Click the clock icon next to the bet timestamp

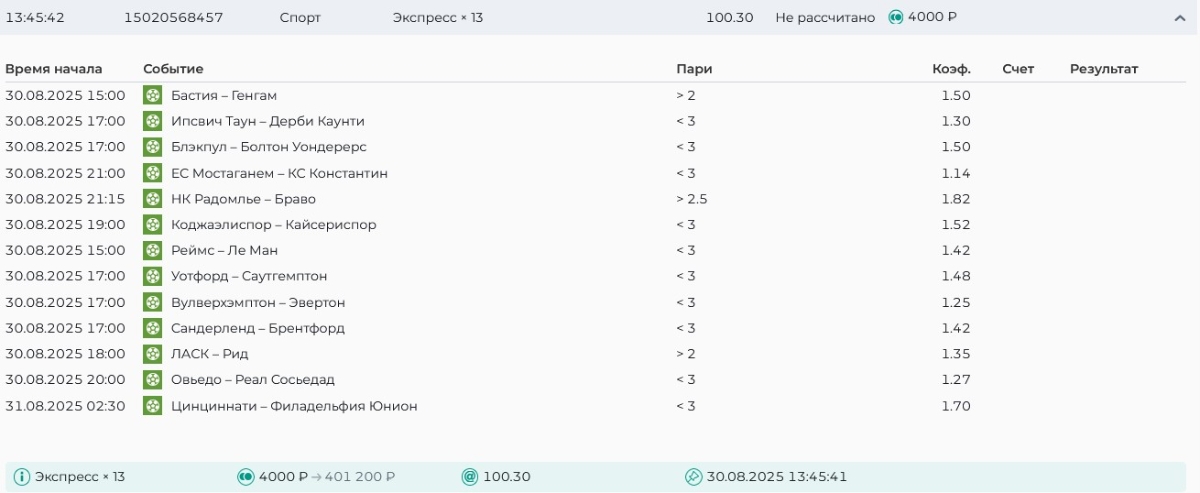point(693,477)
